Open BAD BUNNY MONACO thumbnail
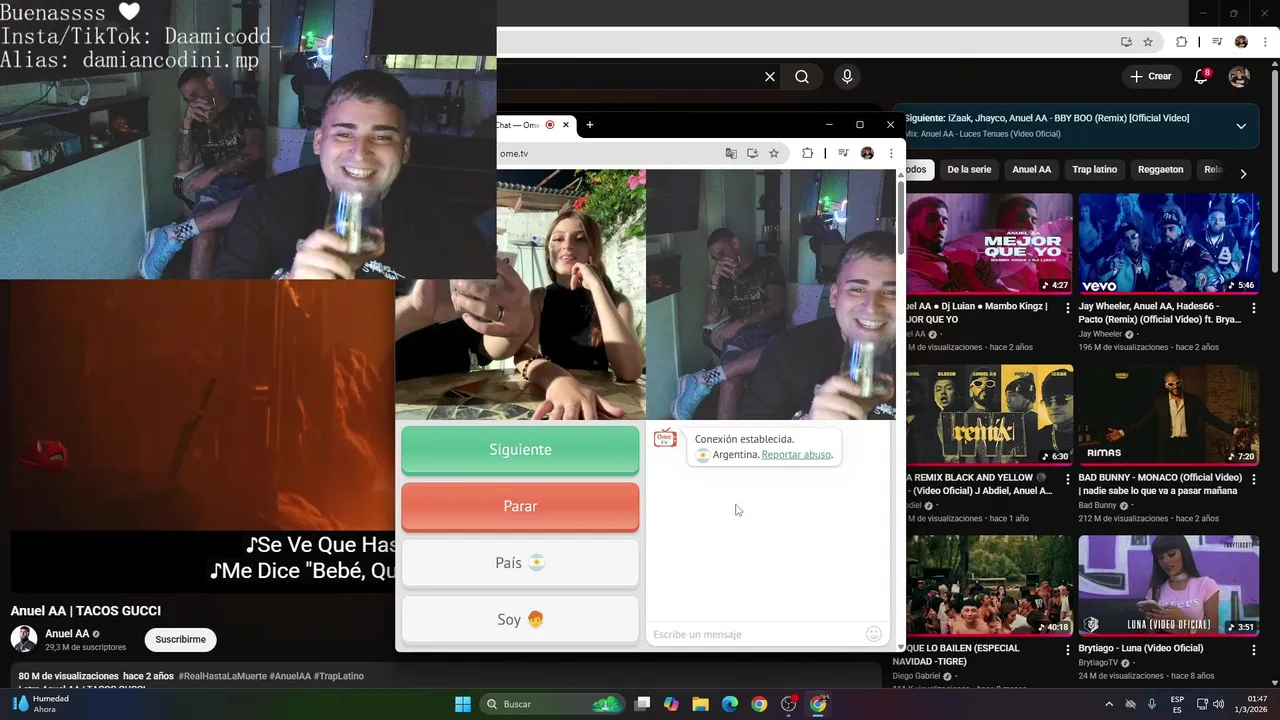The width and height of the screenshot is (1280, 720). pyautogui.click(x=1168, y=415)
